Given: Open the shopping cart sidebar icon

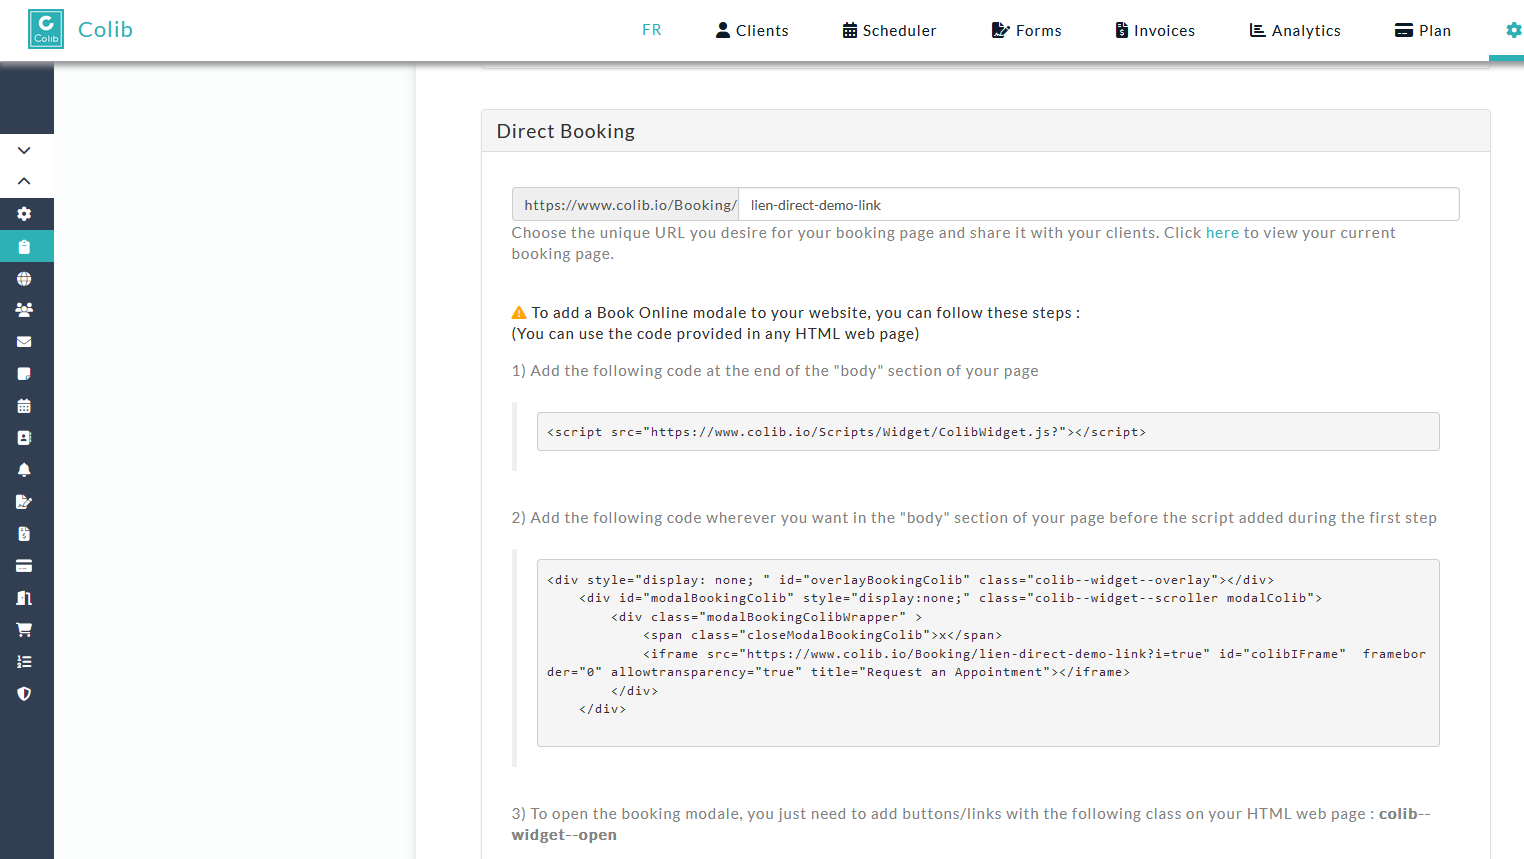Looking at the screenshot, I should (24, 630).
